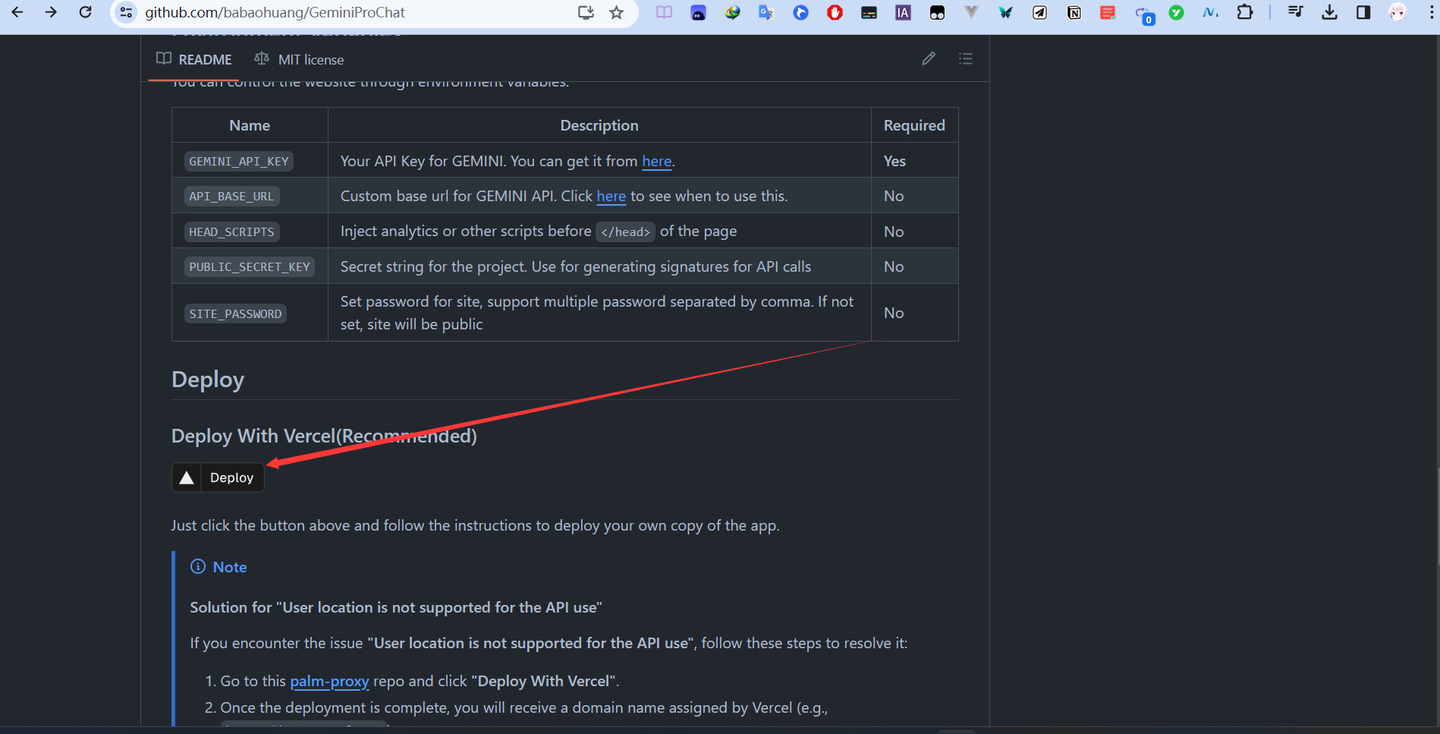This screenshot has width=1440, height=734.
Task: Open the pink open-book reader extension
Action: (x=664, y=13)
